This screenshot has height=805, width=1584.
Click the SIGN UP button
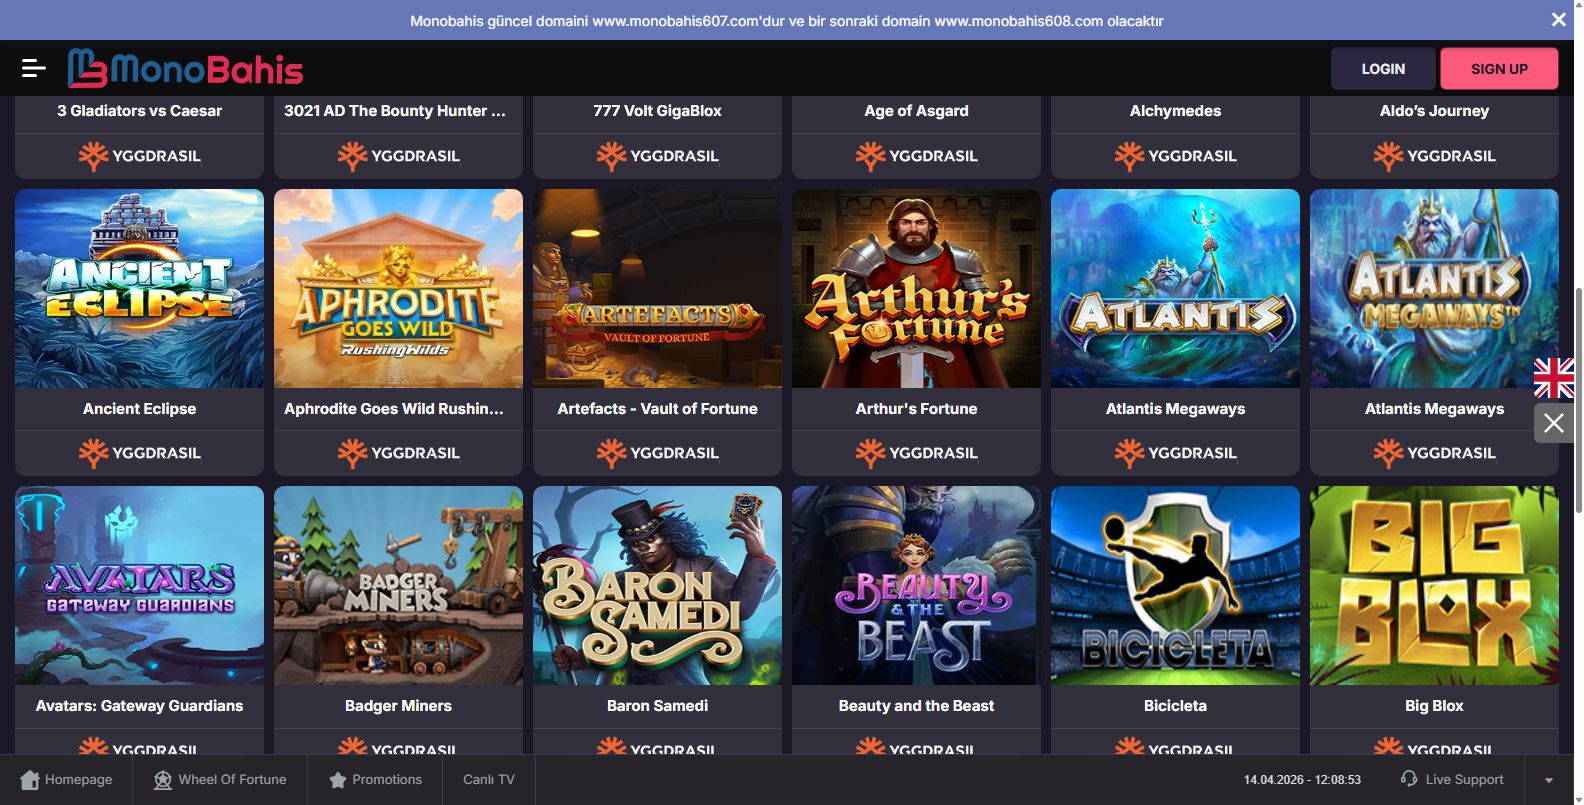[1499, 69]
